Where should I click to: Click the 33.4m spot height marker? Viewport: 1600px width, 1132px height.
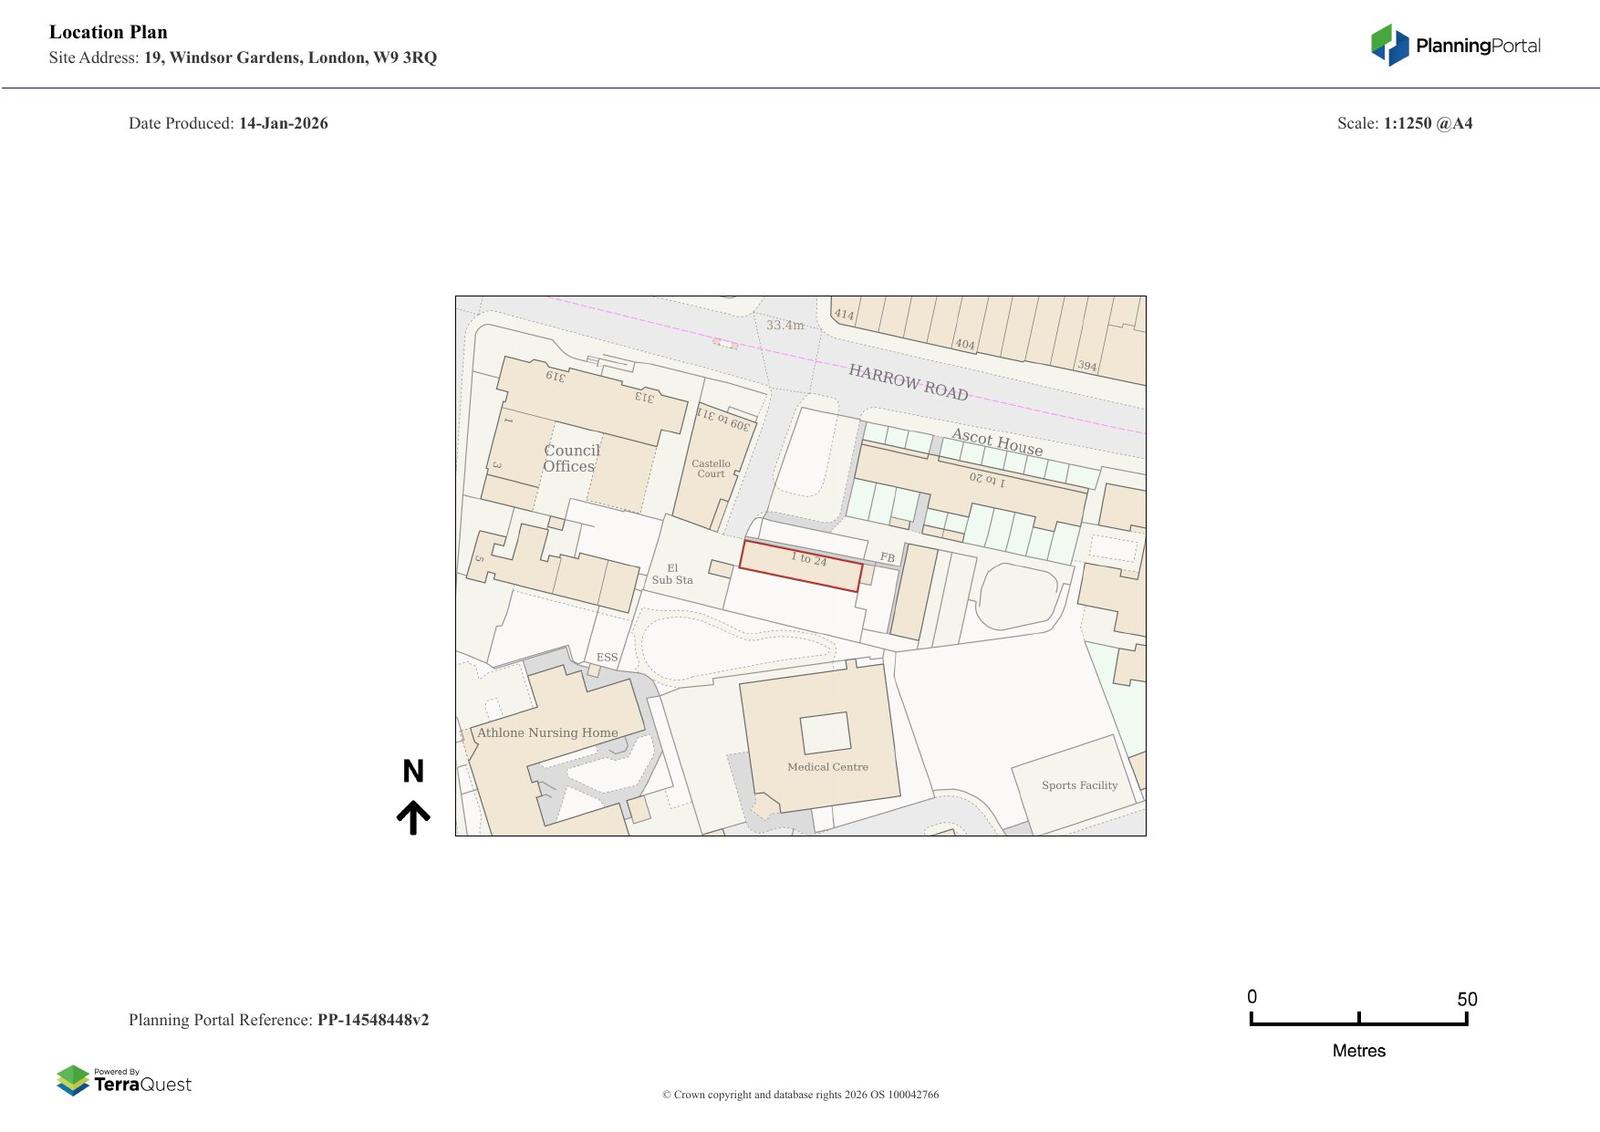coord(785,325)
